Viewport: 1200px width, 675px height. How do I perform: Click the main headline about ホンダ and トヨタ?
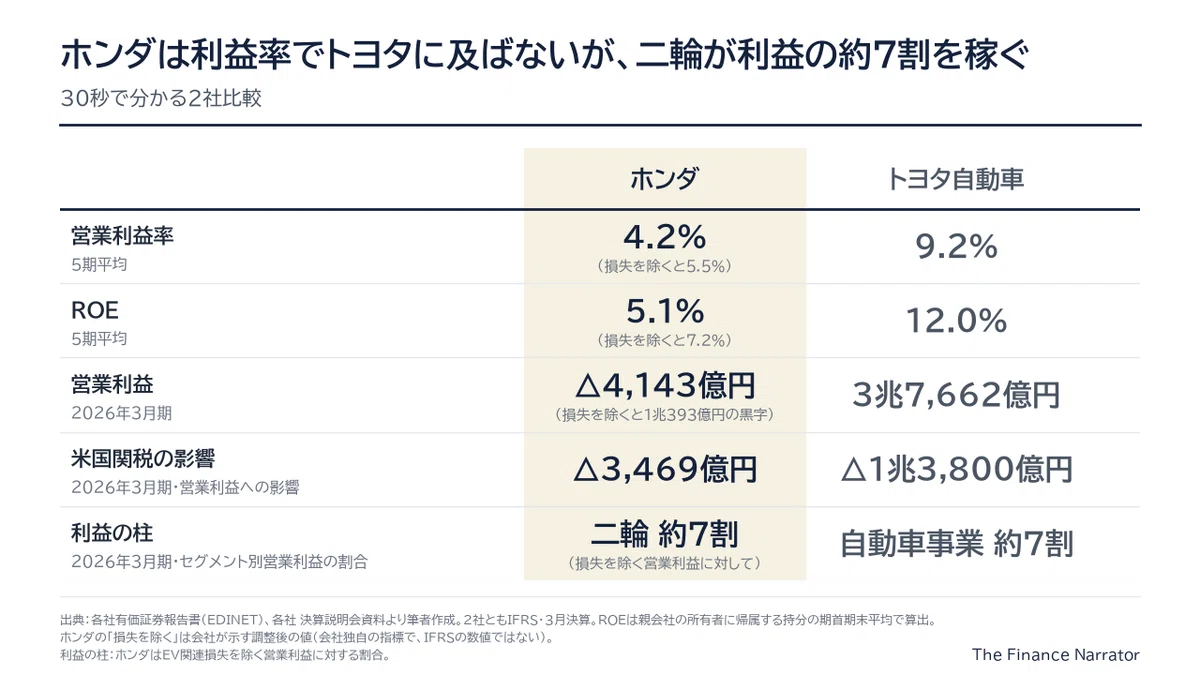(545, 56)
